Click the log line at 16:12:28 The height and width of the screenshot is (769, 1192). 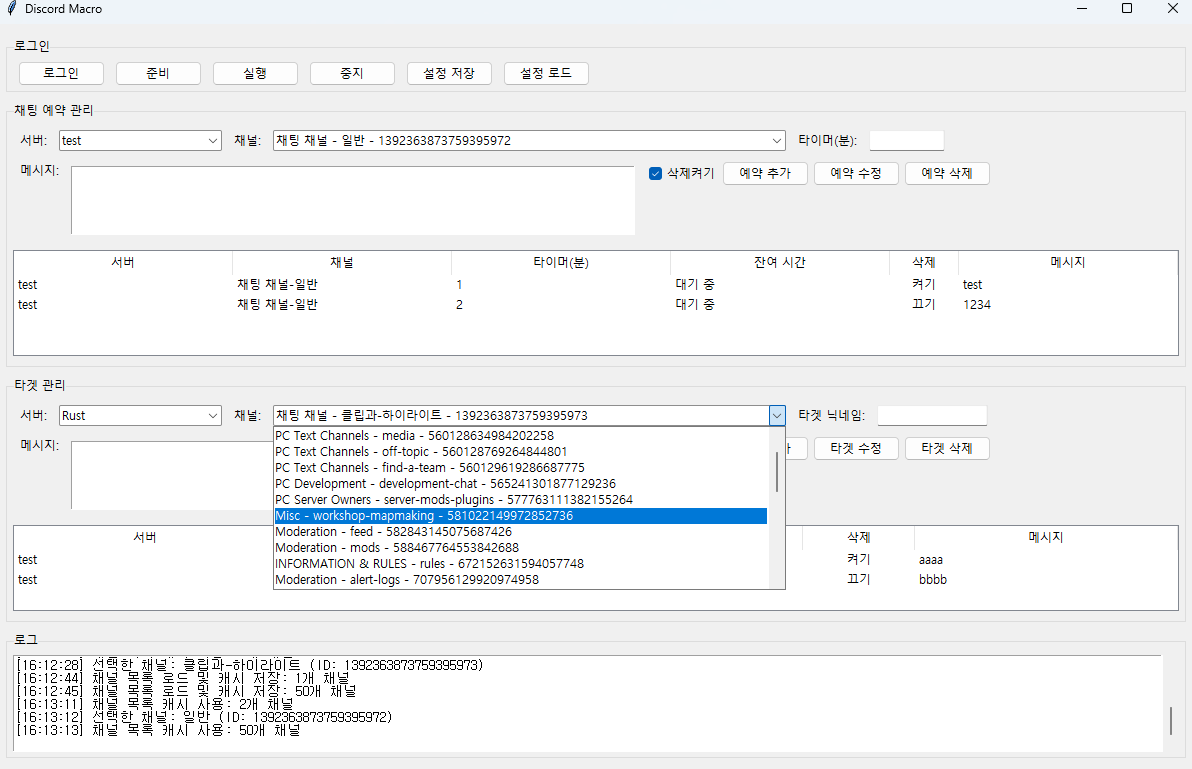tap(250, 665)
